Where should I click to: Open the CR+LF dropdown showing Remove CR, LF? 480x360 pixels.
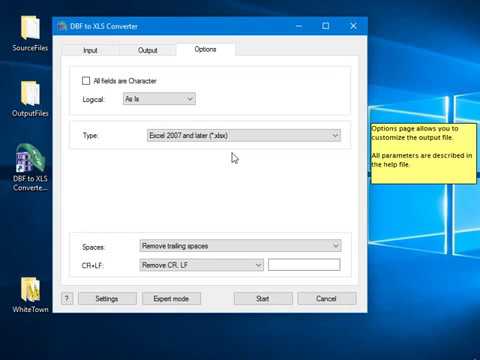click(x=202, y=265)
